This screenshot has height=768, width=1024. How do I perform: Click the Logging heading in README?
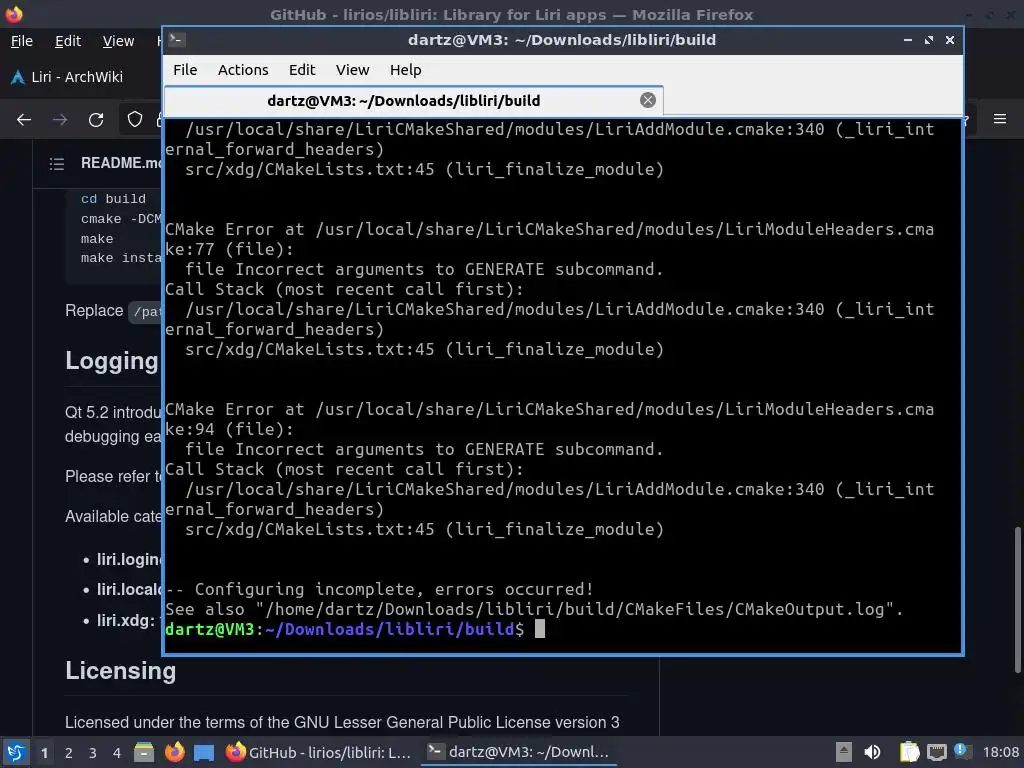tap(112, 360)
